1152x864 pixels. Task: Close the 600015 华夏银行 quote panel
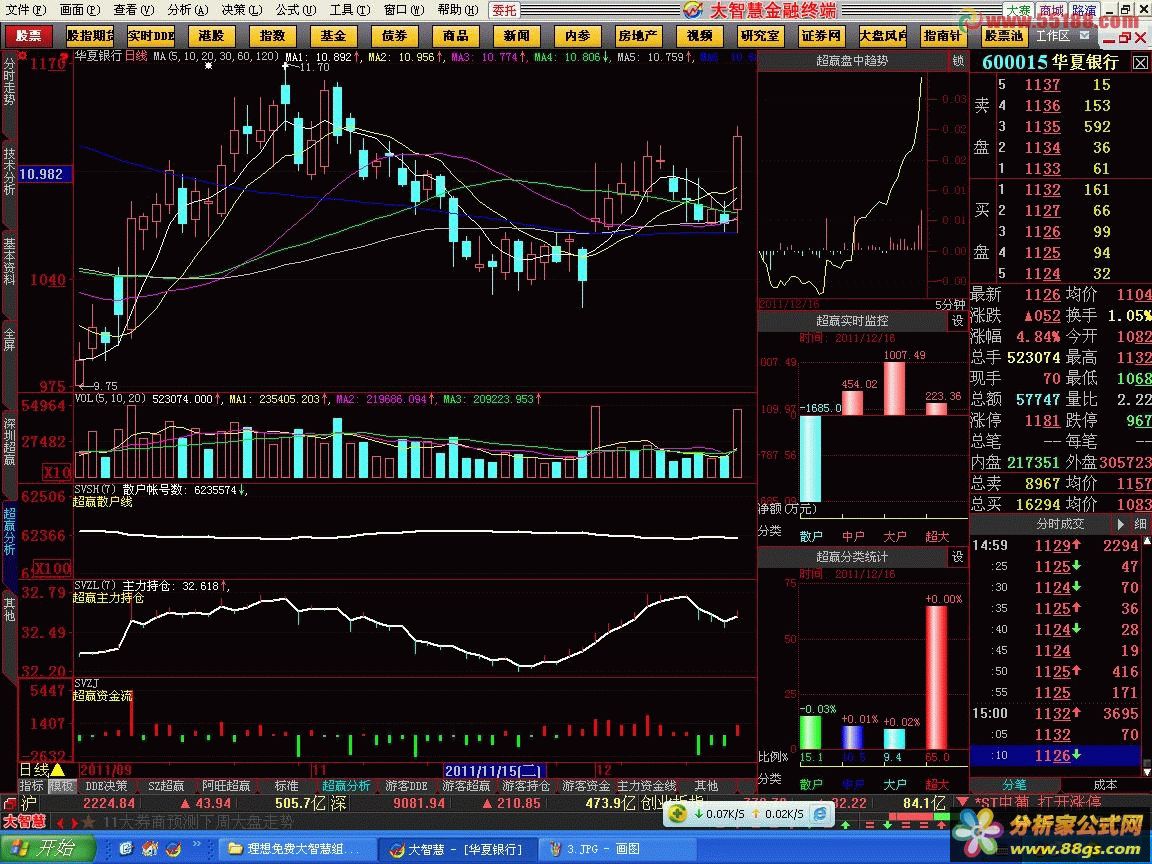point(1140,62)
